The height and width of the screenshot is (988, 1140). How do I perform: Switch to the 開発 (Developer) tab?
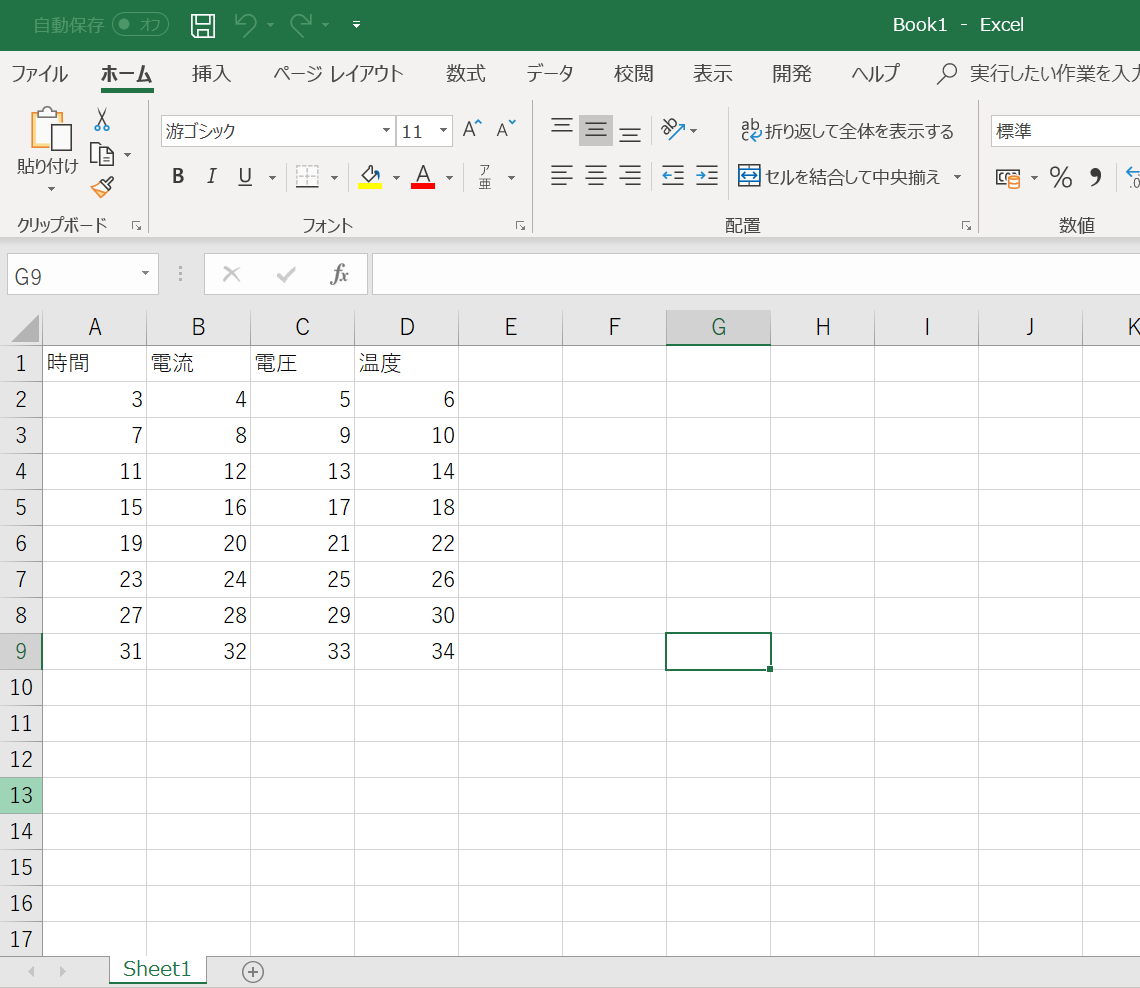pyautogui.click(x=792, y=73)
